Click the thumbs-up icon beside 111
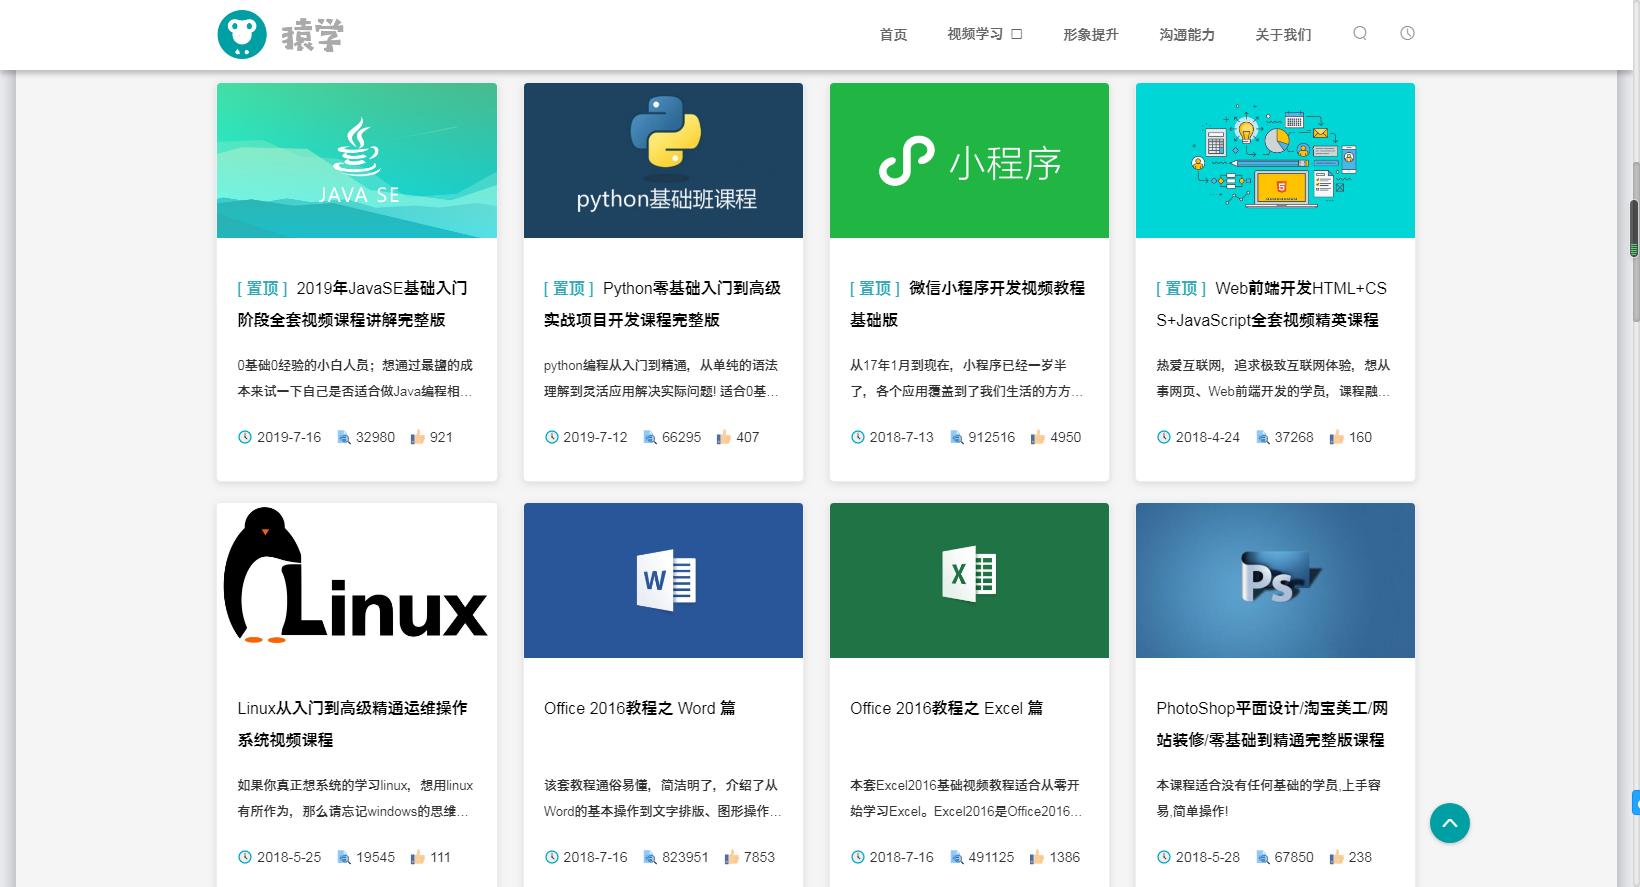This screenshot has height=887, width=1640. 418,857
